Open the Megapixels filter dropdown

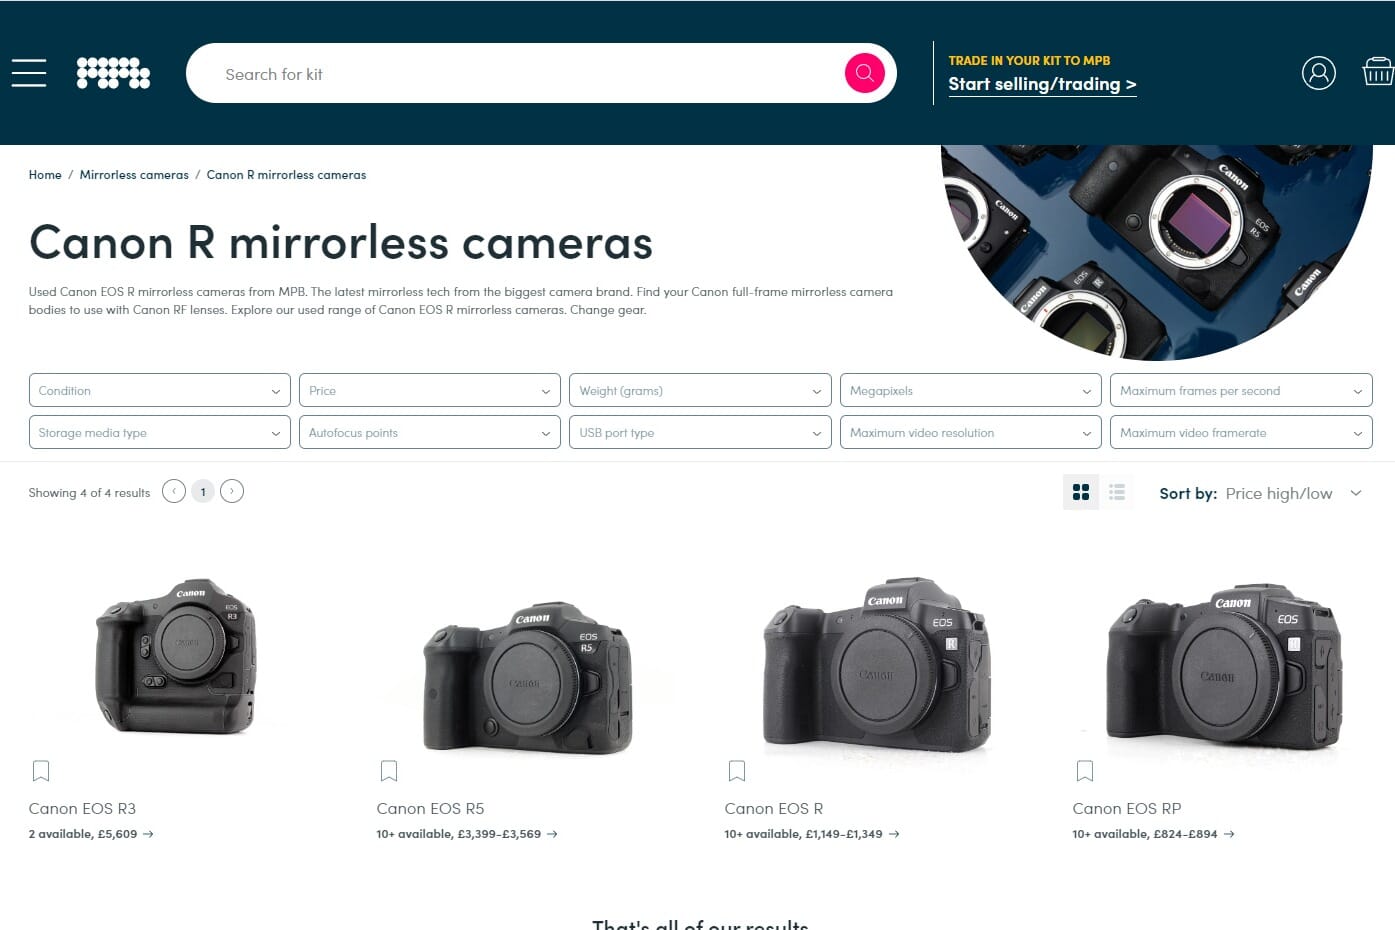[971, 390]
